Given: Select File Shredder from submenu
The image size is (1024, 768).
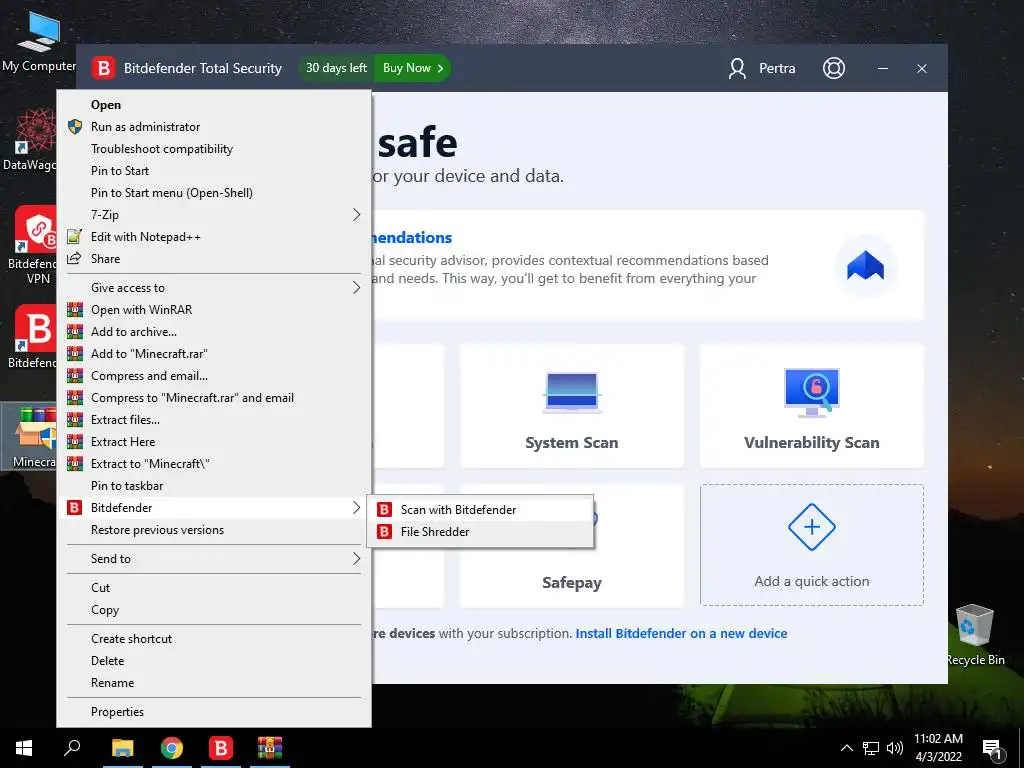Looking at the screenshot, I should [x=481, y=532].
